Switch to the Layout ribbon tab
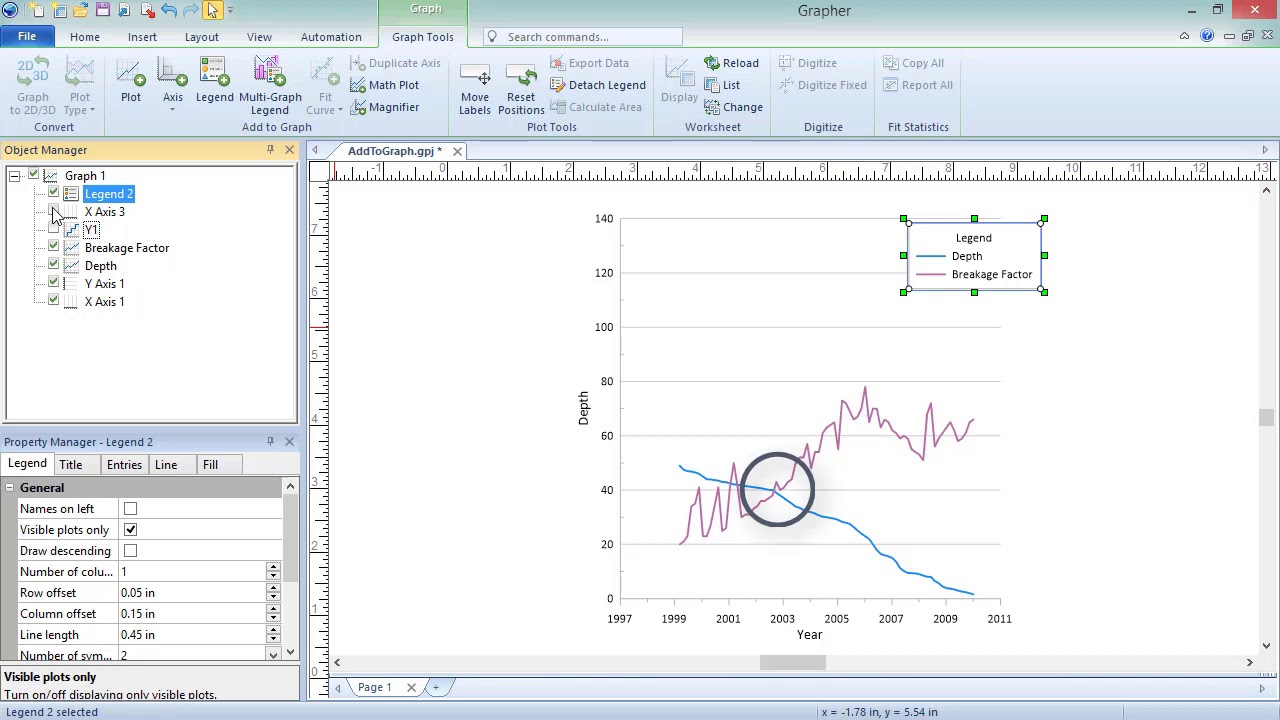Image resolution: width=1280 pixels, height=720 pixels. (x=201, y=37)
